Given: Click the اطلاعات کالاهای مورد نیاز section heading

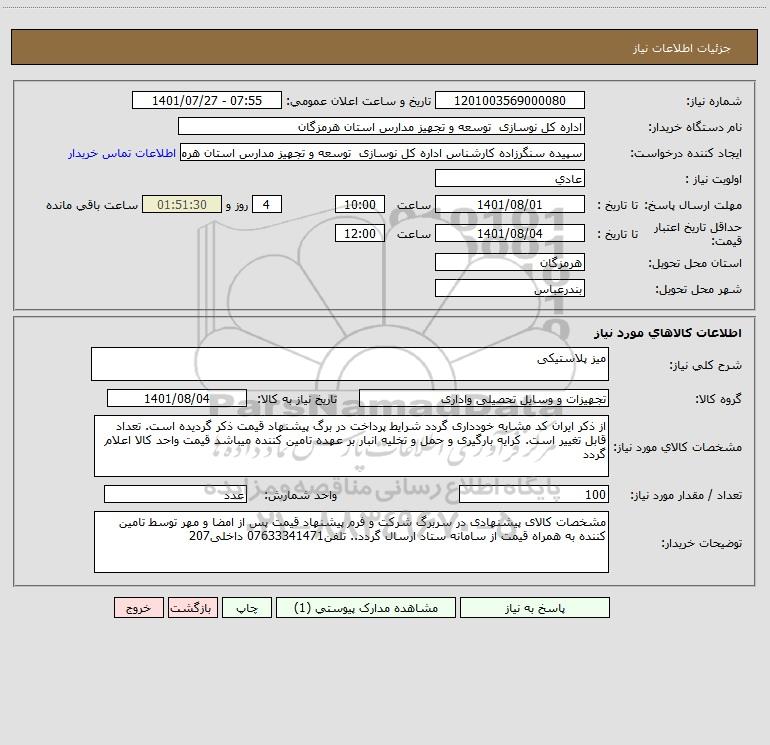Looking at the screenshot, I should 668,333.
